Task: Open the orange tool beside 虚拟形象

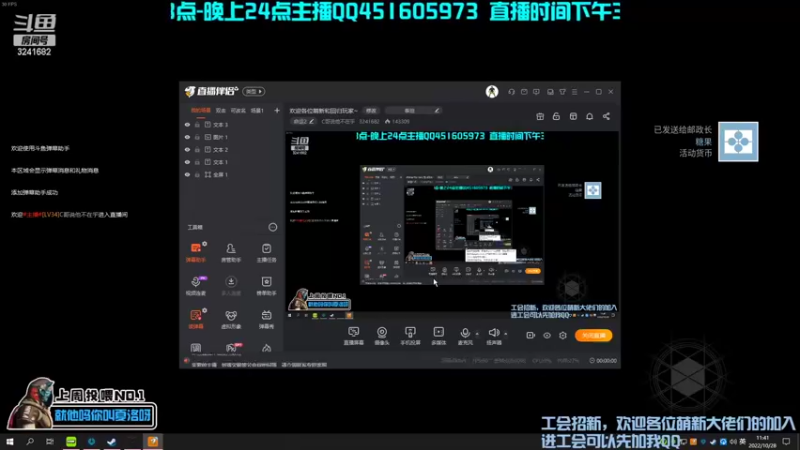Action: click(x=196, y=319)
